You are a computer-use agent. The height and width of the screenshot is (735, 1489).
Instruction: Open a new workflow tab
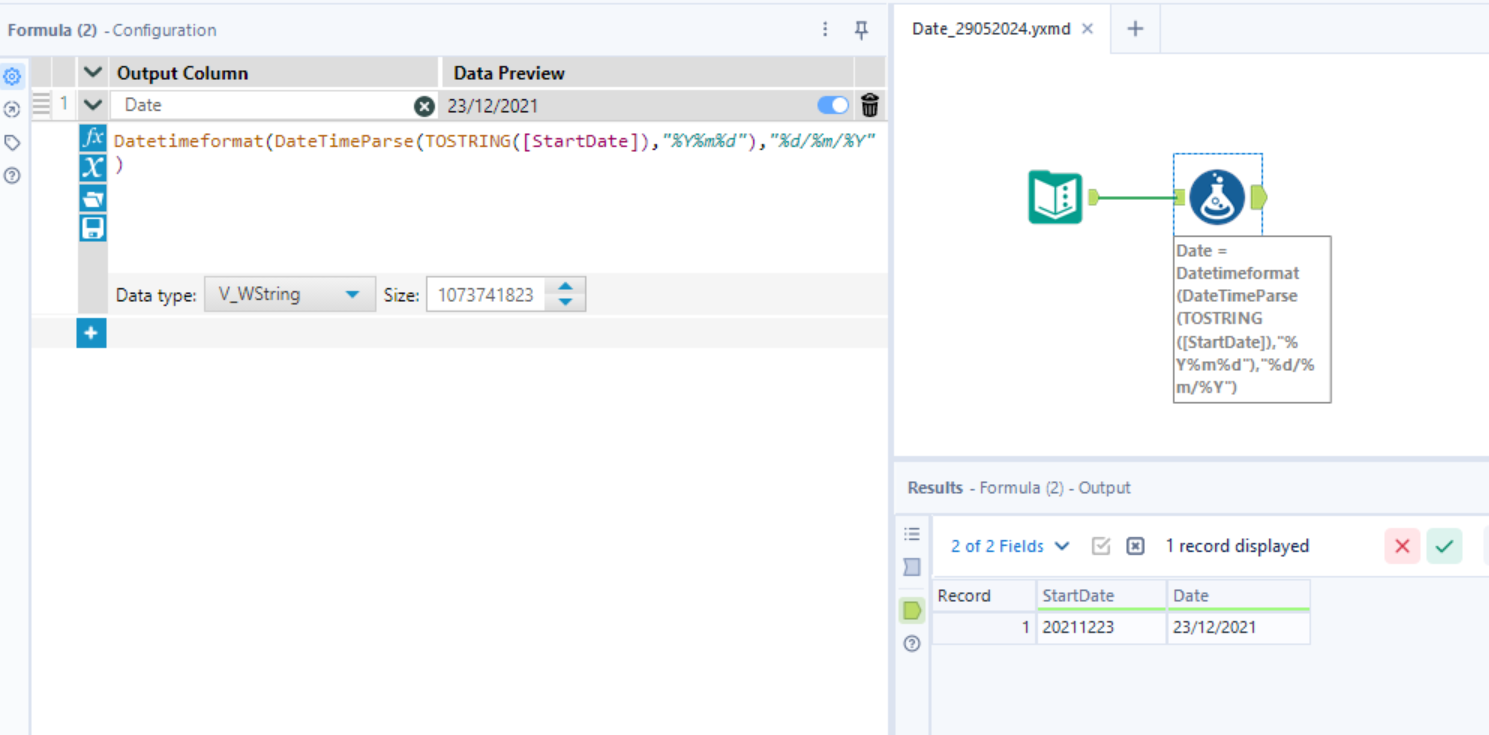point(1135,29)
